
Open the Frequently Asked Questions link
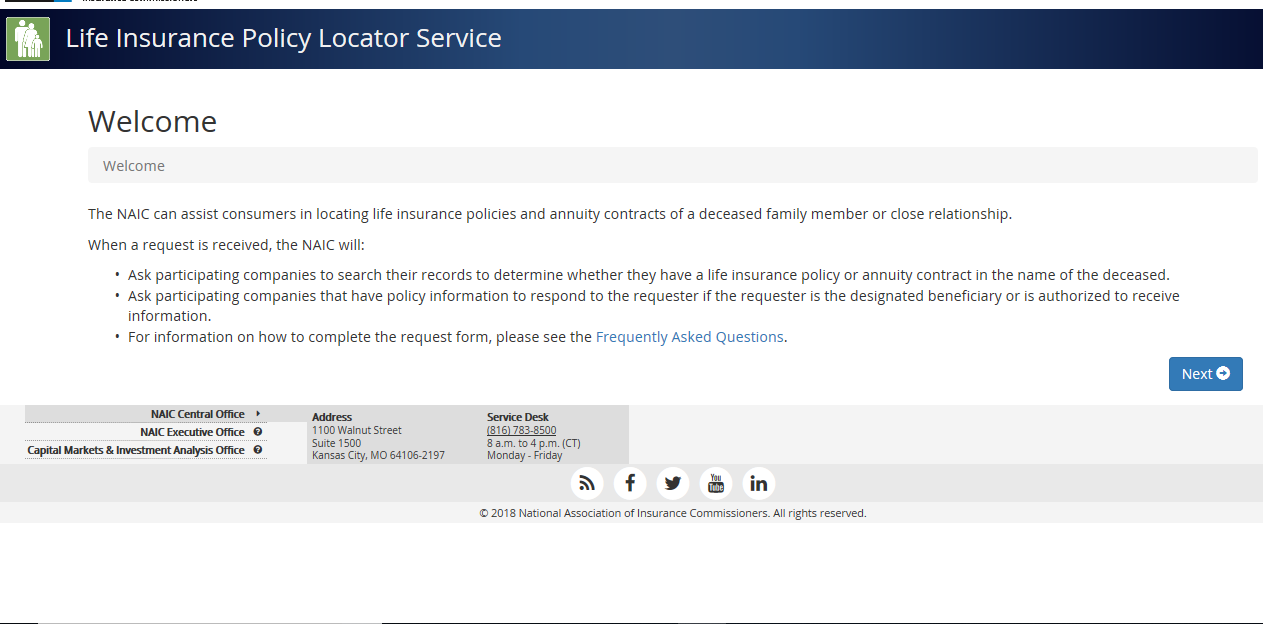689,337
